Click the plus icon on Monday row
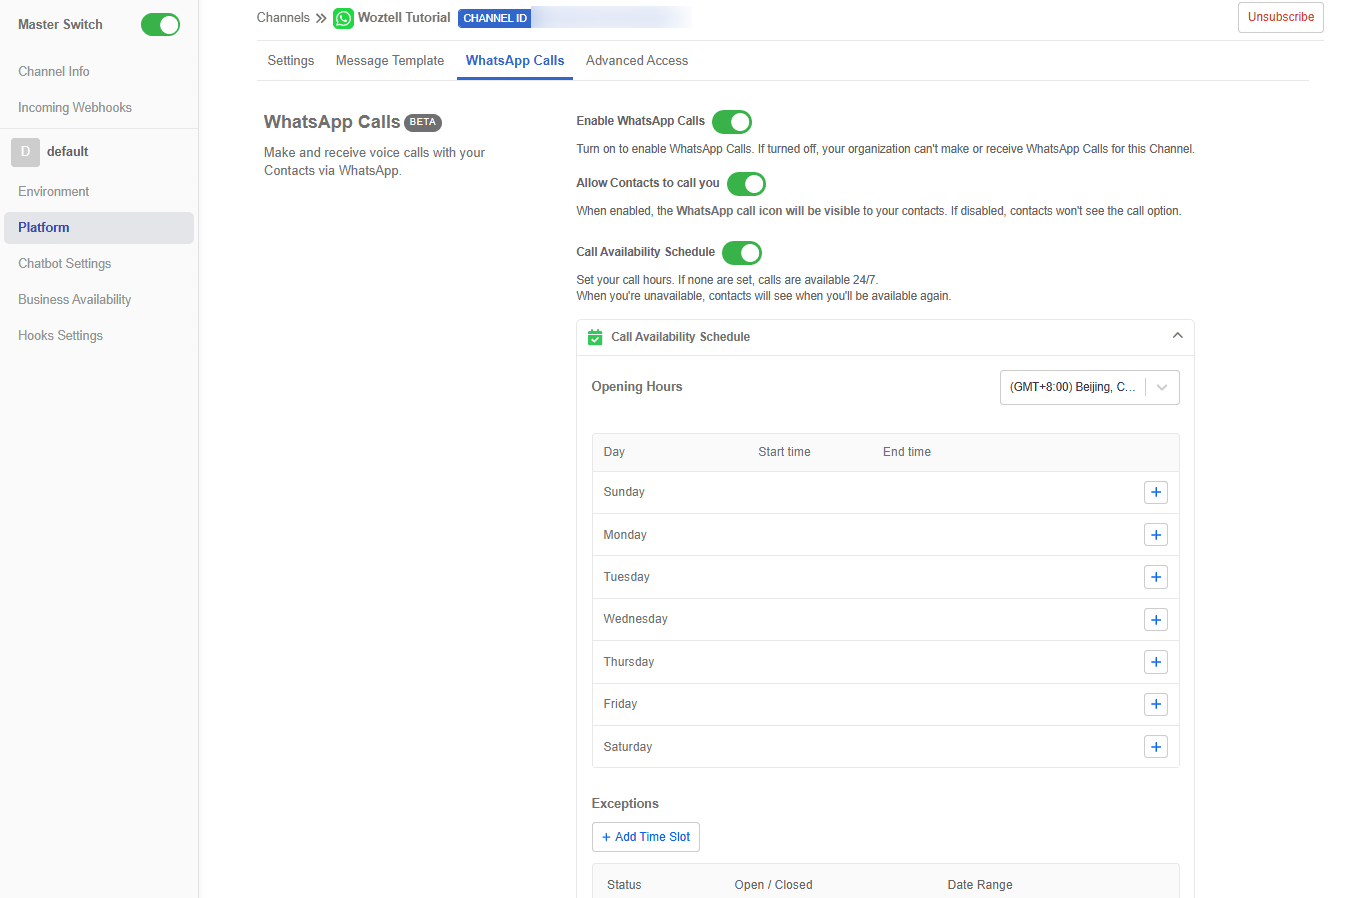 tap(1155, 535)
